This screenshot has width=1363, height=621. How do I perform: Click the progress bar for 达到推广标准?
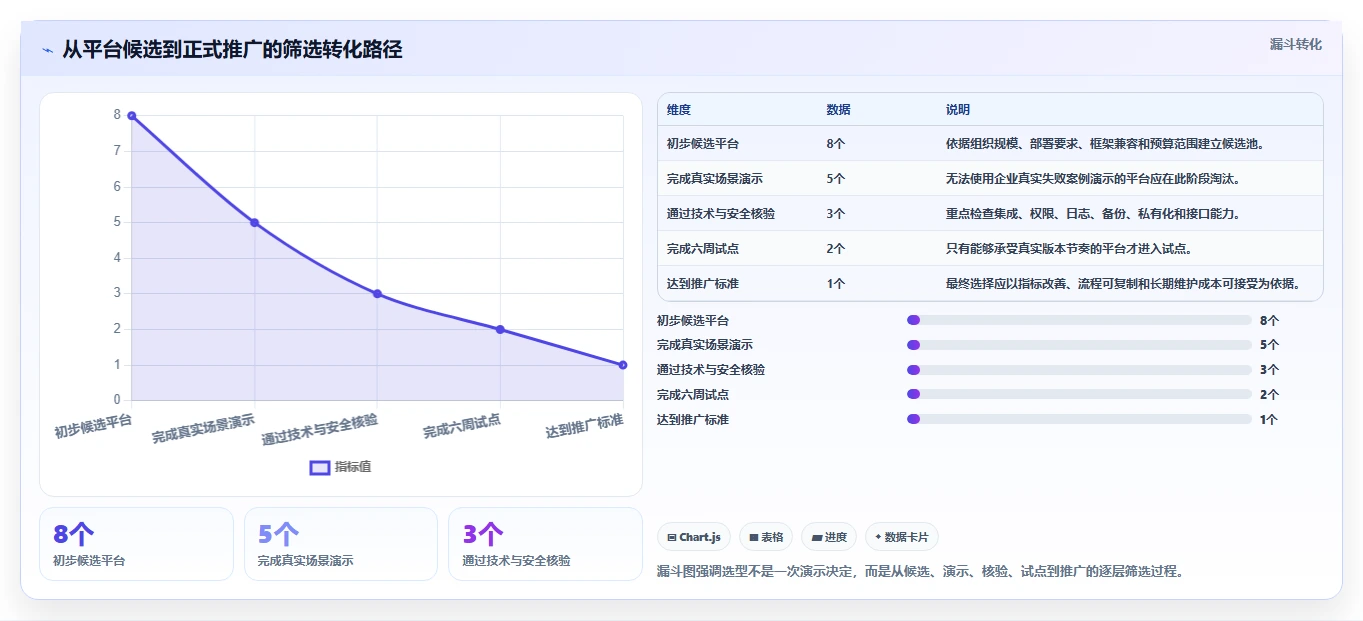[1079, 419]
